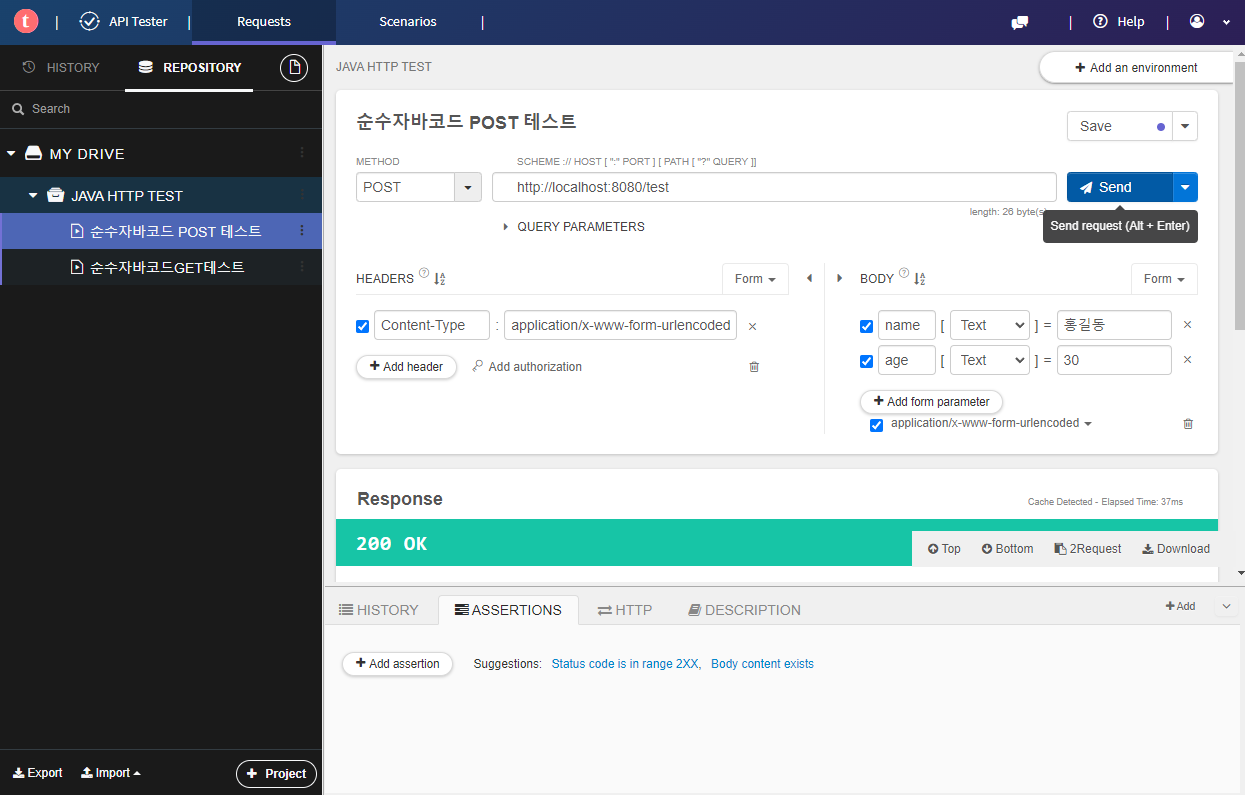1245x795 pixels.
Task: Open the REPOSITORY sidebar tab
Action: (189, 67)
